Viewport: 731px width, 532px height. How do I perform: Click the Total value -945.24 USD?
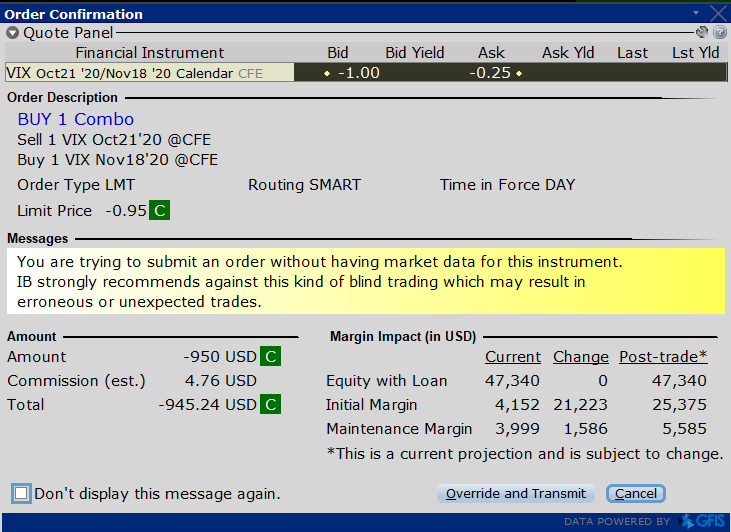(207, 405)
